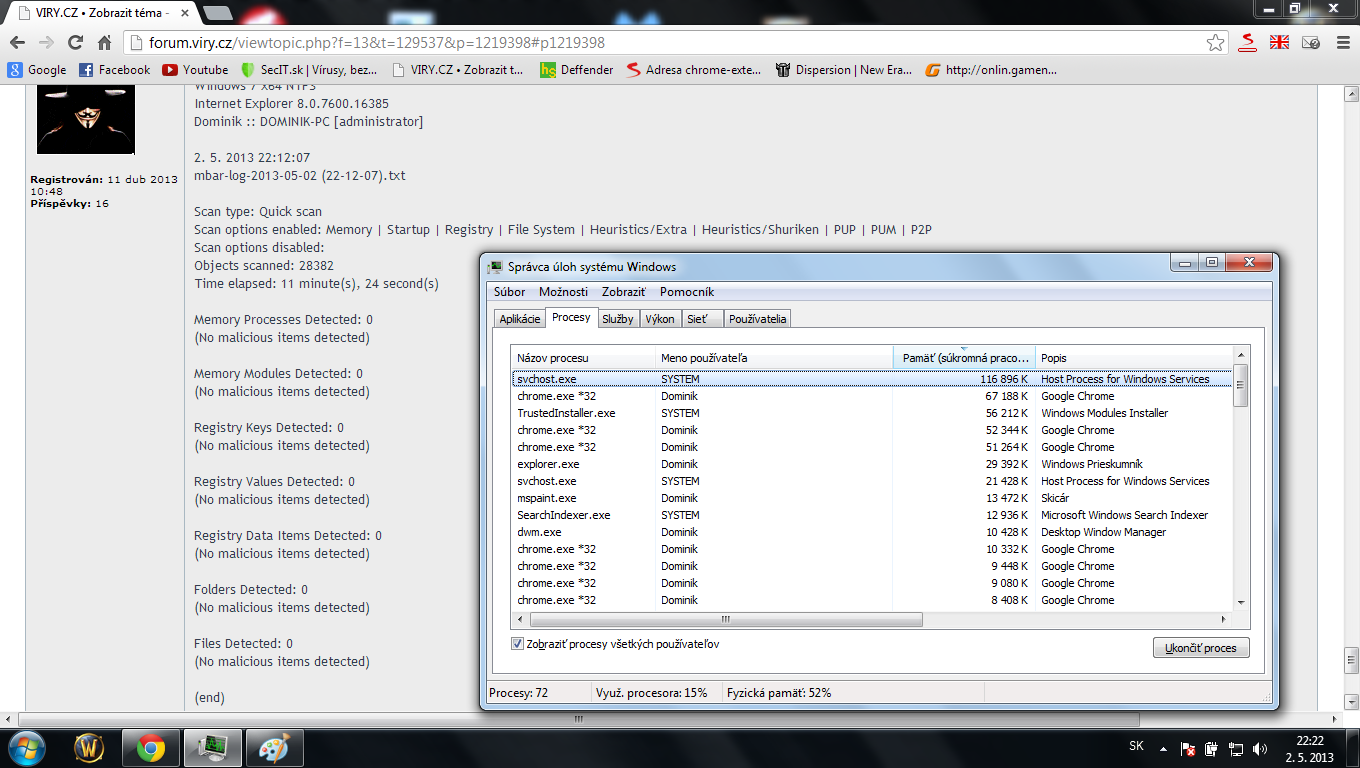Sort by the 'Pamäť' column header
Viewport: 1360px width, 768px height.
click(x=964, y=358)
